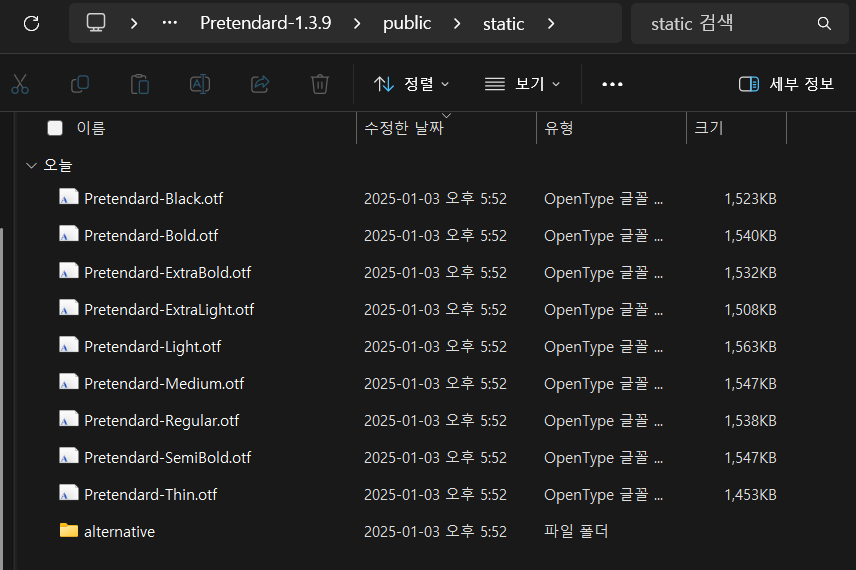This screenshot has height=570, width=856.
Task: Click the This PC monitor icon
Action: 96,23
